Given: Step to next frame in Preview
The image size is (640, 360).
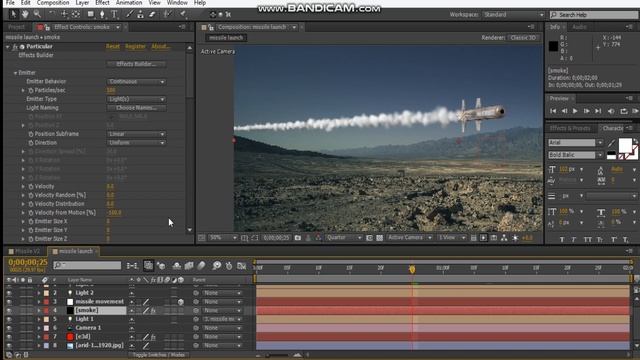Looking at the screenshot, I should pyautogui.click(x=587, y=111).
